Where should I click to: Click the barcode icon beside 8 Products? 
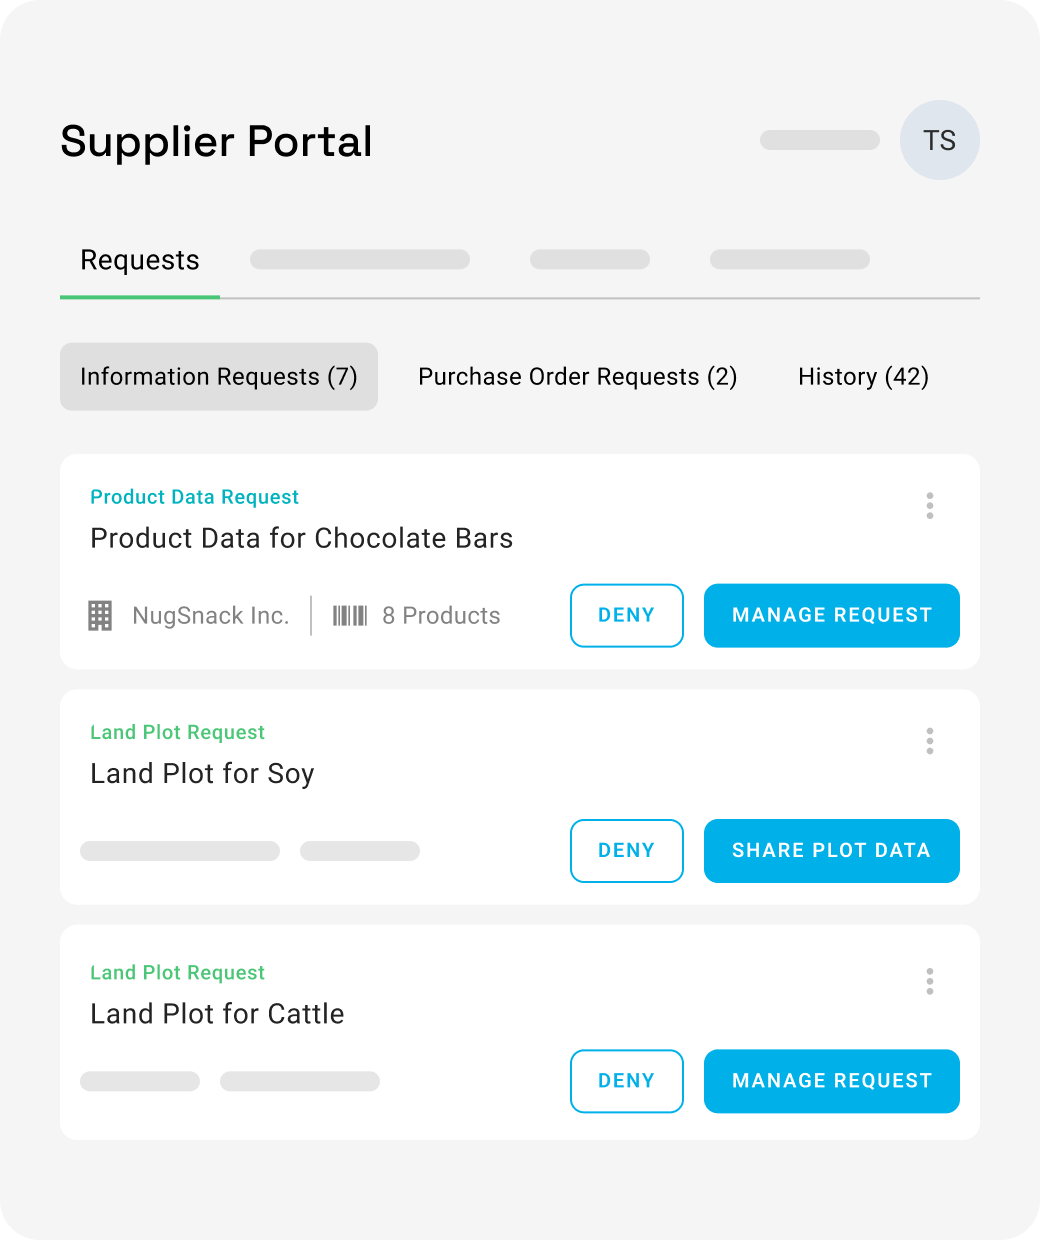click(350, 615)
